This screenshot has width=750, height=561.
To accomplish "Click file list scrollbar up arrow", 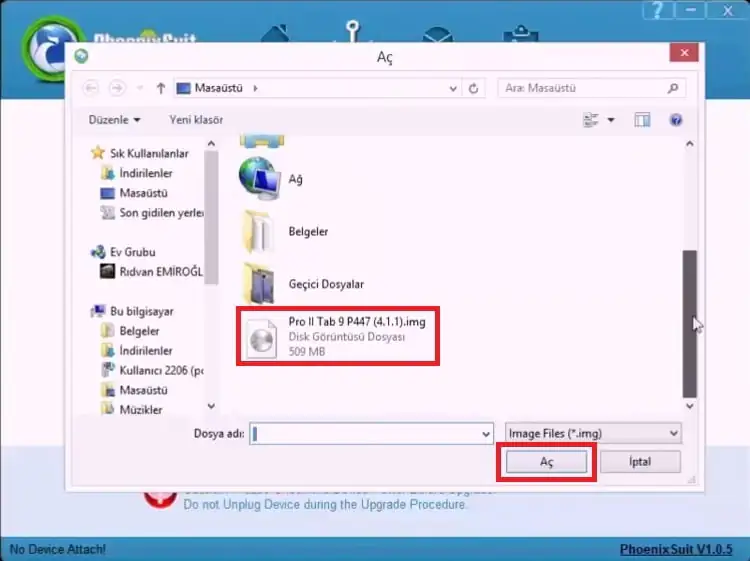I will (690, 143).
